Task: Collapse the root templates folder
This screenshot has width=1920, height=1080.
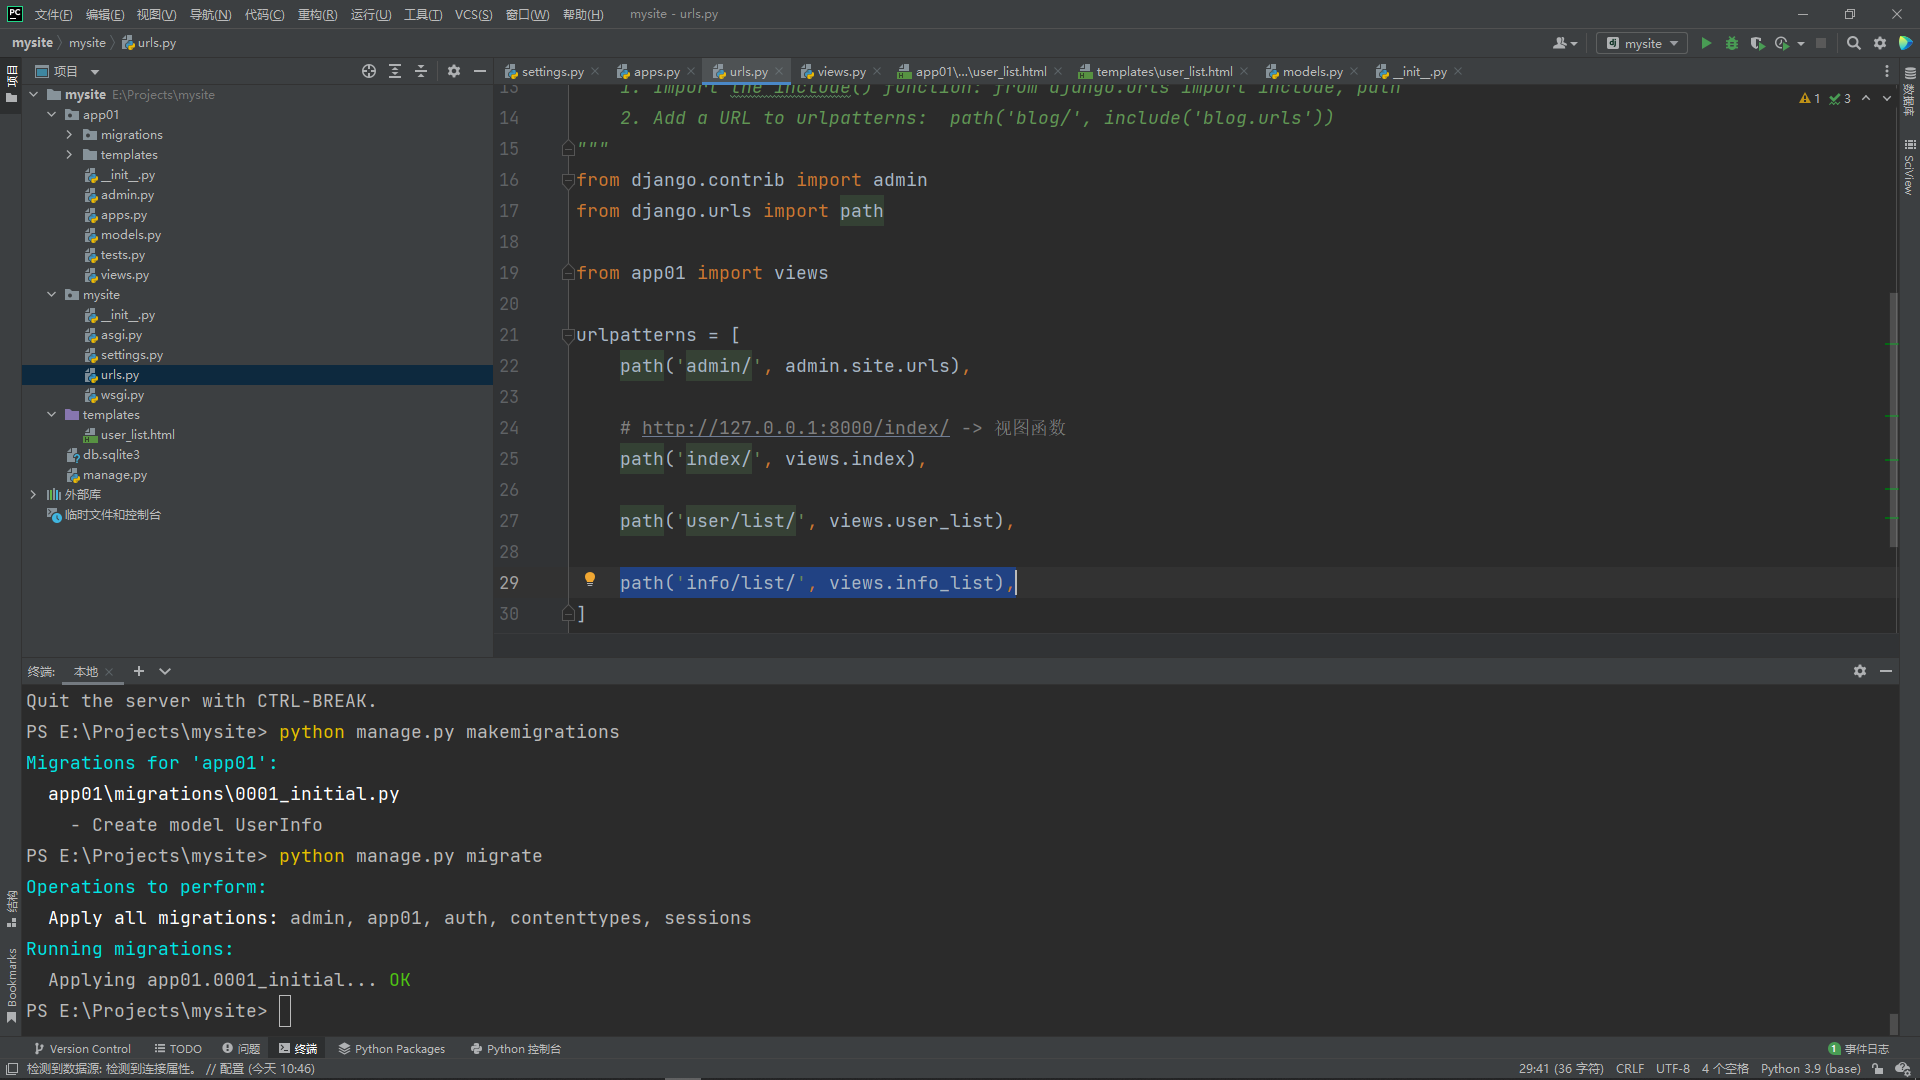Action: pyautogui.click(x=52, y=415)
